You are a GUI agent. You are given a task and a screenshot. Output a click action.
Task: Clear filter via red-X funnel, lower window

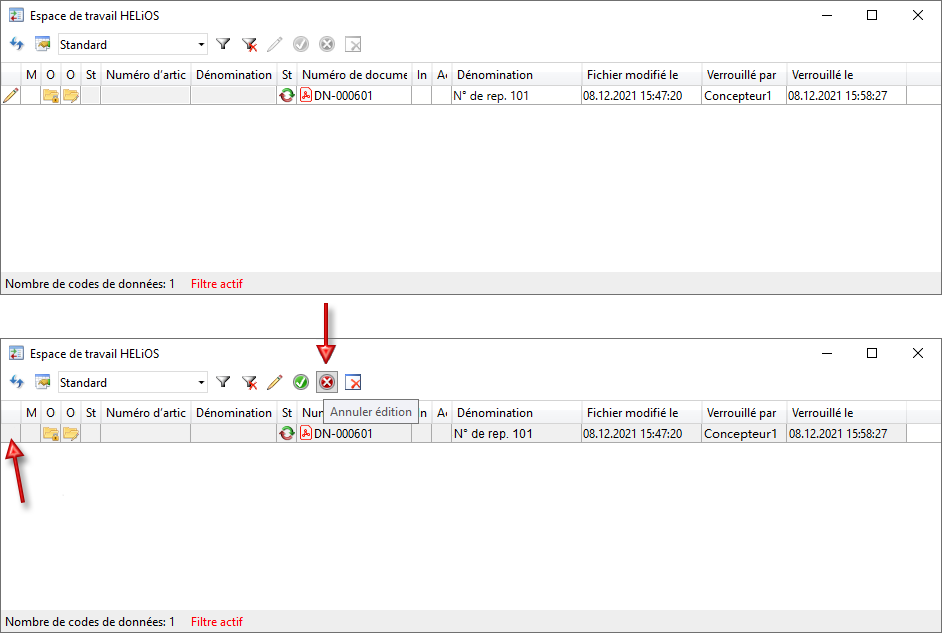tap(249, 383)
